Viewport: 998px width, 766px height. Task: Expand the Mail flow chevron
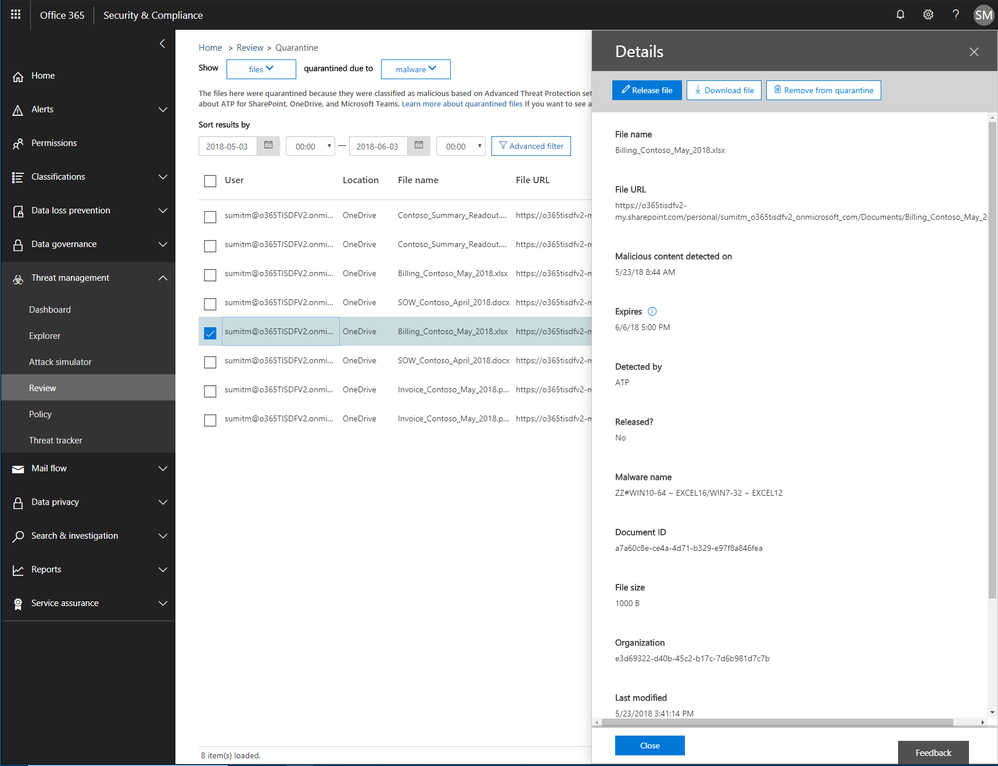coord(163,469)
